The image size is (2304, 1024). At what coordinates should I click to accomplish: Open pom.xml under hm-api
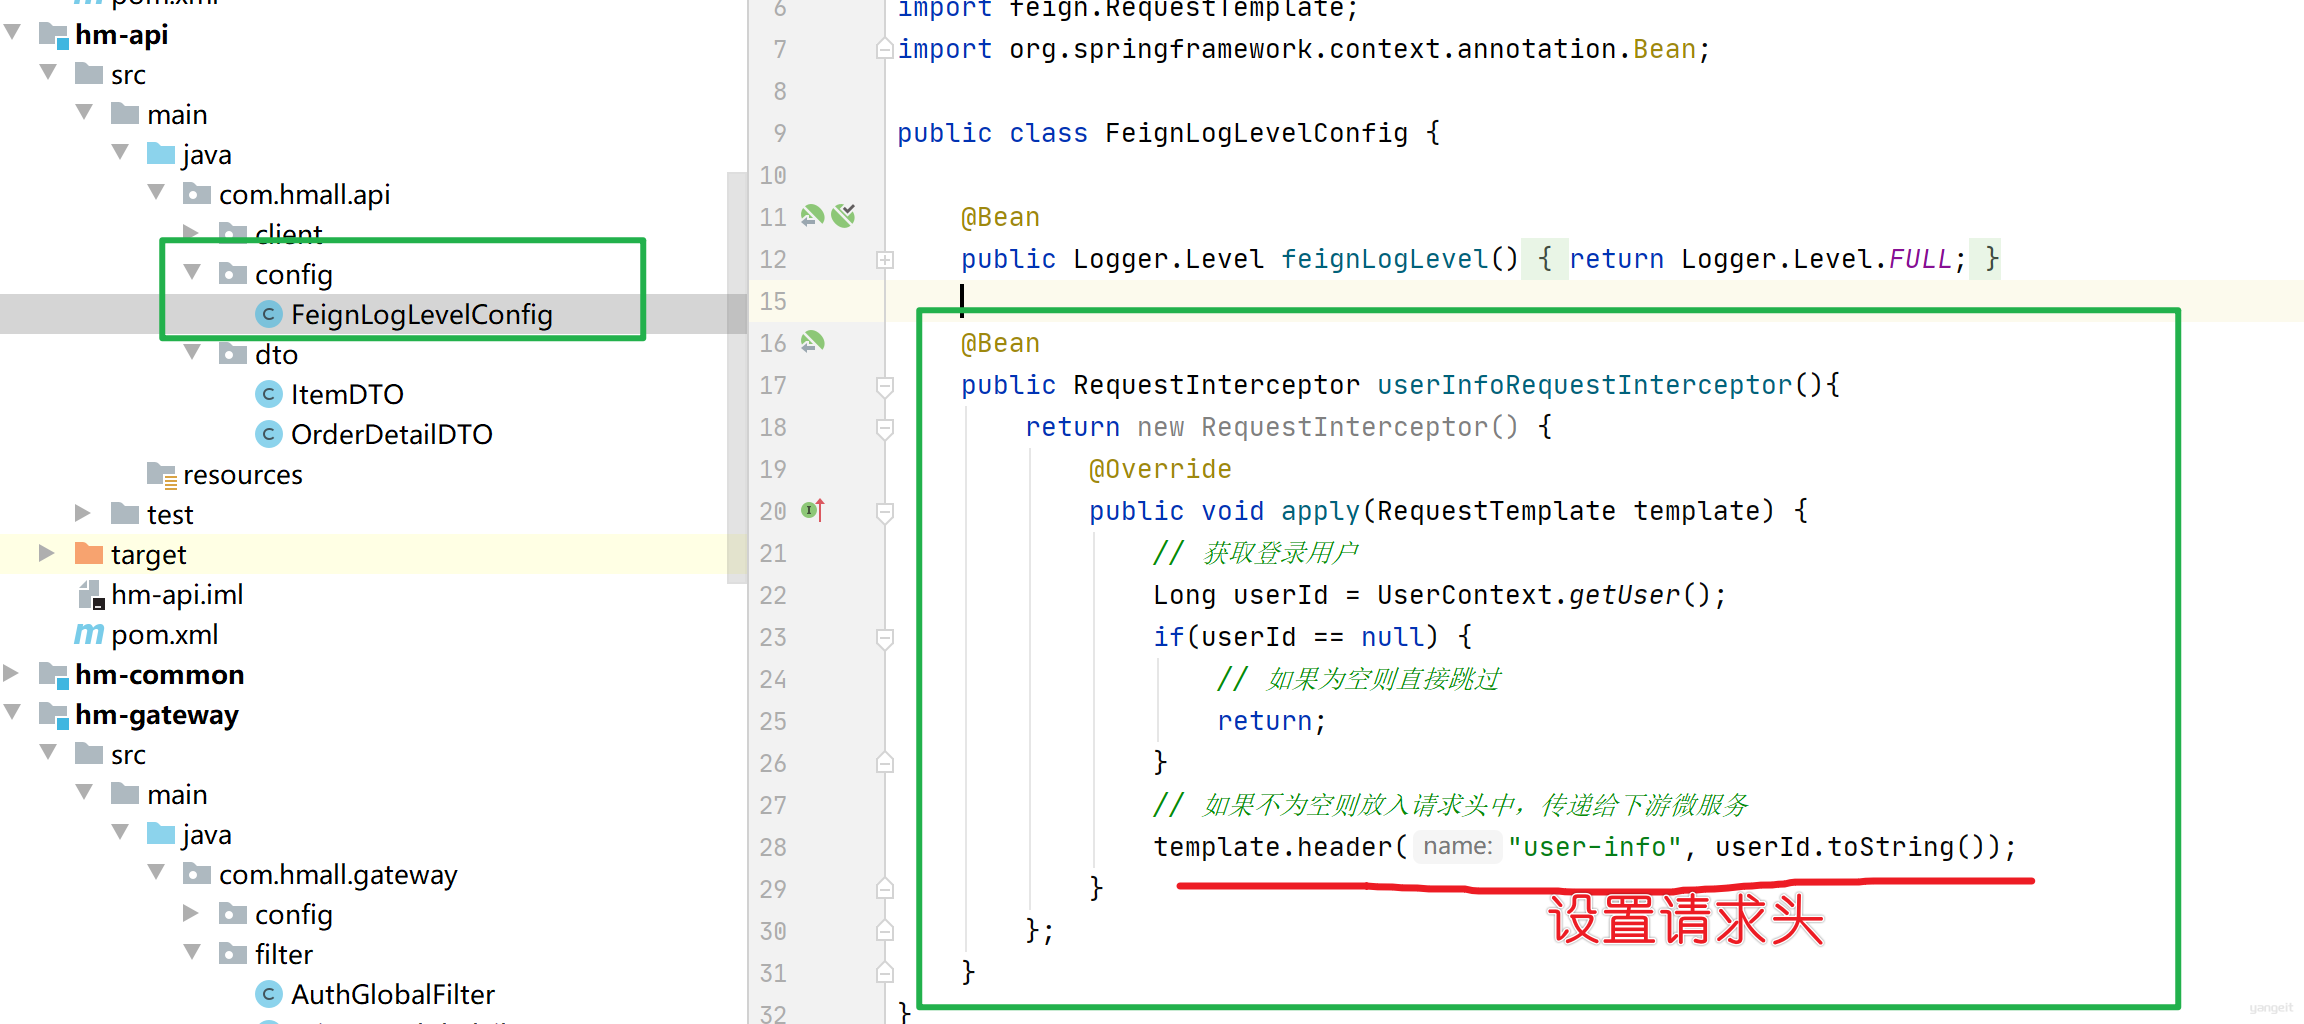tap(164, 634)
